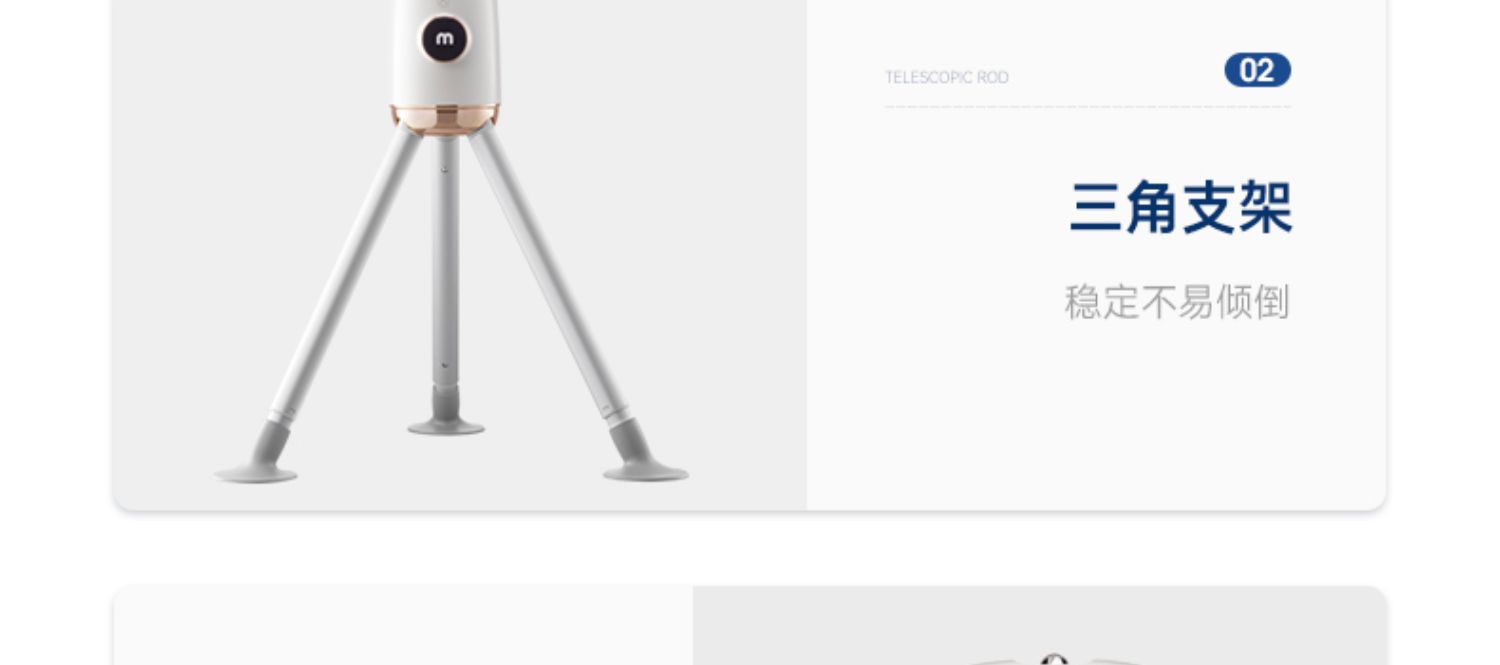
Task: Click the "三角支架" heading
Action: [x=1181, y=208]
